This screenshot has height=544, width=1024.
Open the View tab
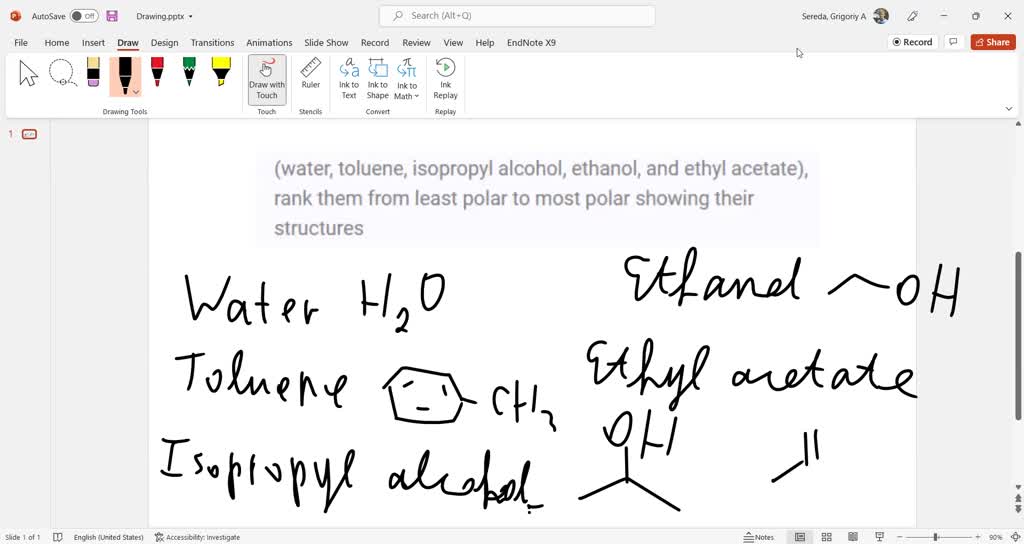(453, 42)
